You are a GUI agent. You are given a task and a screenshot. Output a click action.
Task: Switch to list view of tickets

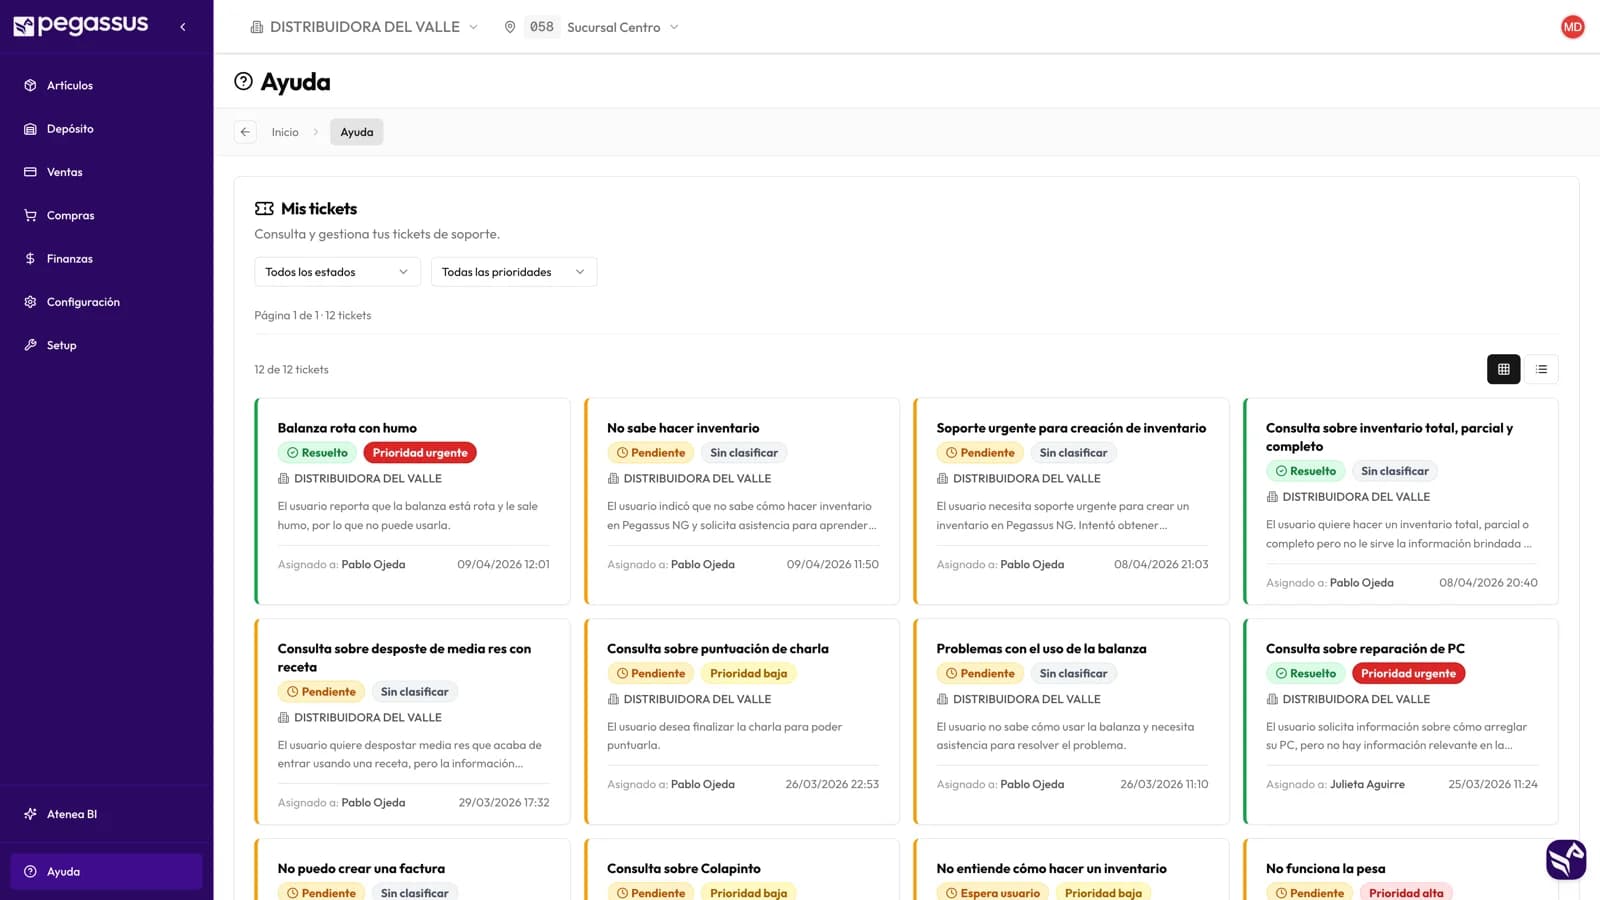click(x=1541, y=369)
